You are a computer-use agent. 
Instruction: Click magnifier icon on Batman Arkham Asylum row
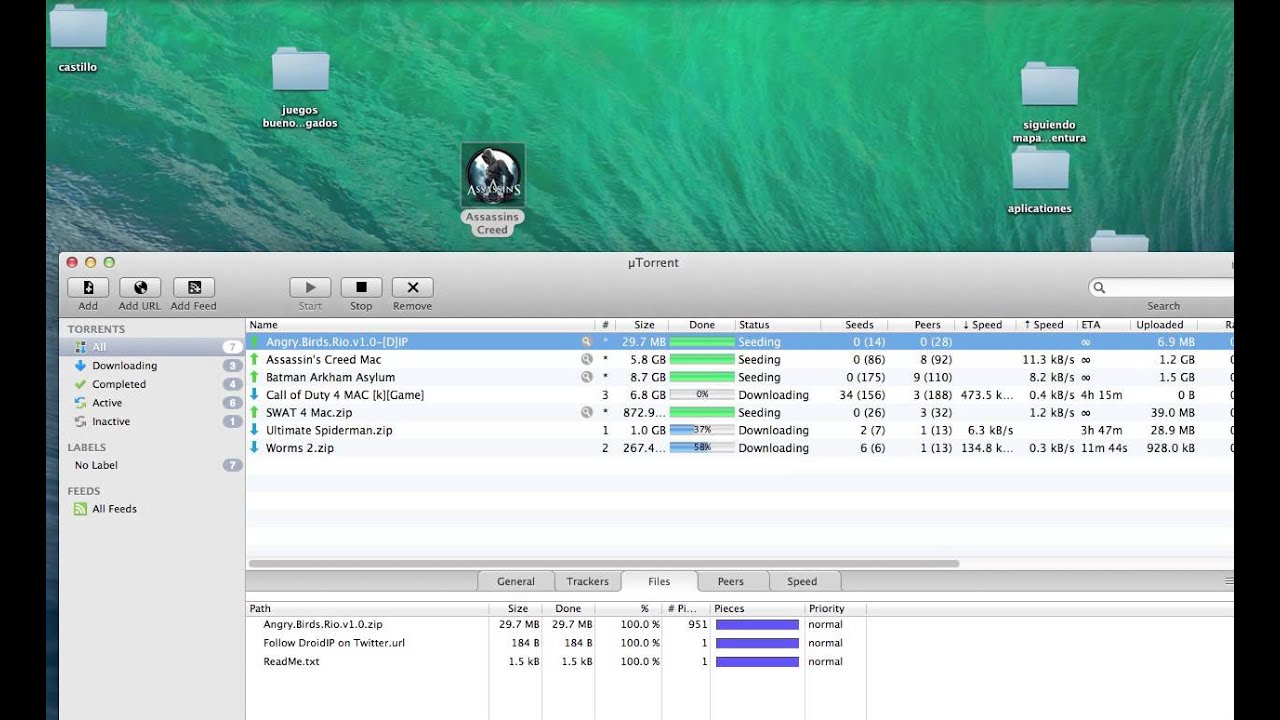587,378
